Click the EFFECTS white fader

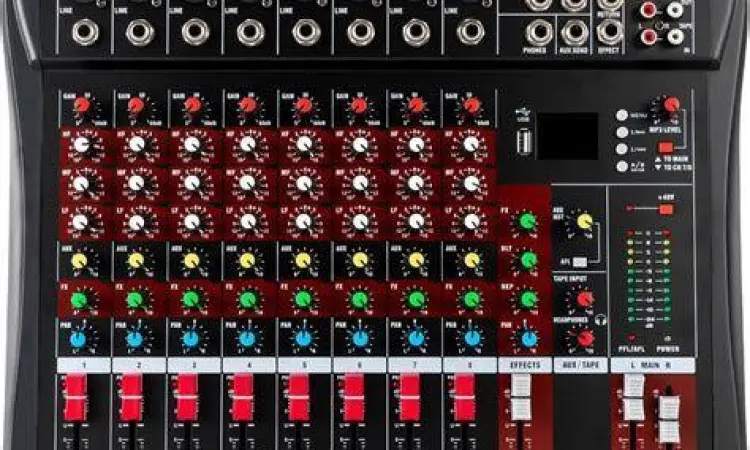(521, 398)
